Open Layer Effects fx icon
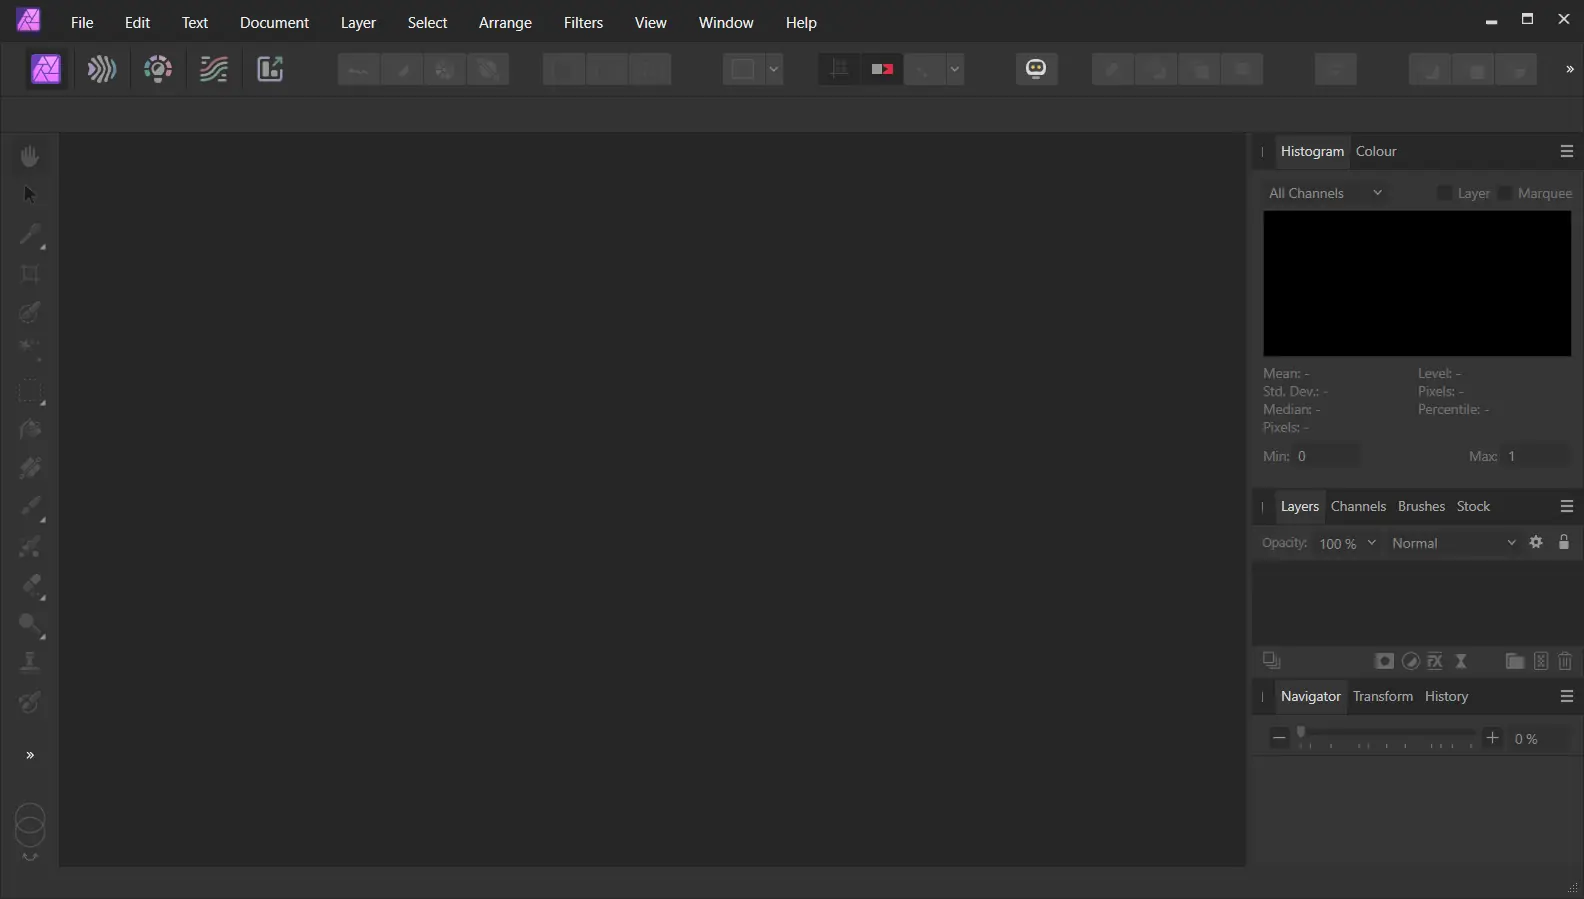The height and width of the screenshot is (899, 1584). click(x=1435, y=661)
